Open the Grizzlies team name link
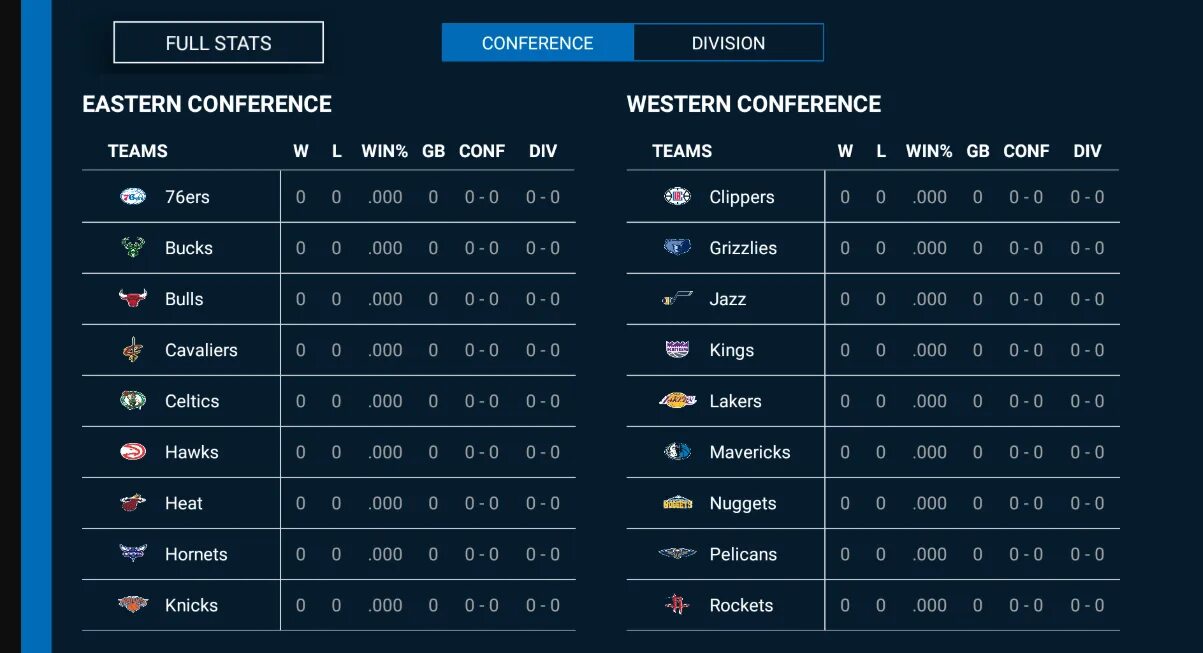Screen dimensions: 1203x653 (743, 248)
